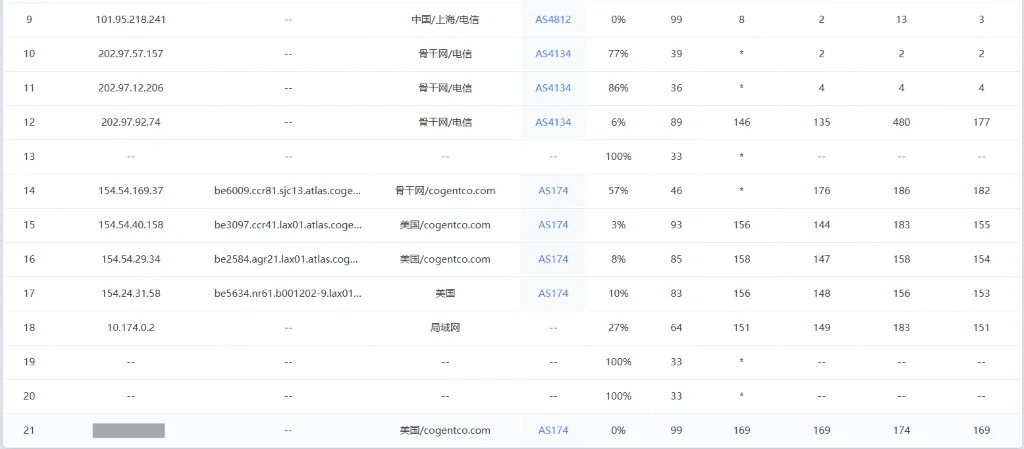Click the 57% loss value
This screenshot has height=449, width=1024.
[x=618, y=191]
